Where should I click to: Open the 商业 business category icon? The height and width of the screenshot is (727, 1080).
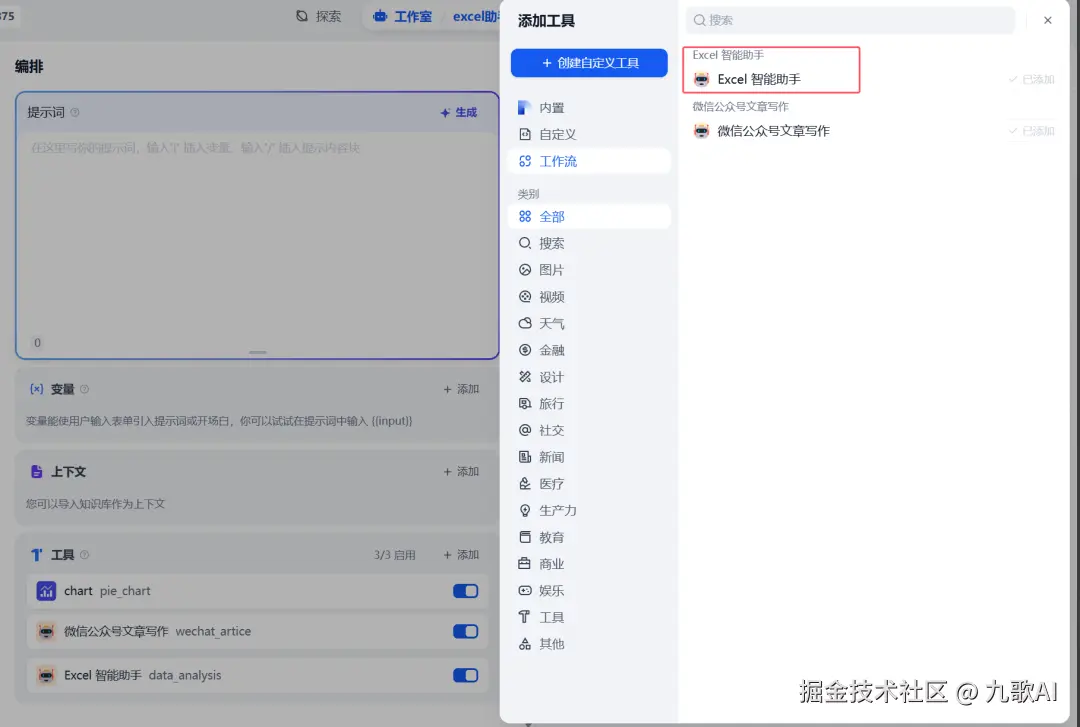[x=525, y=564]
